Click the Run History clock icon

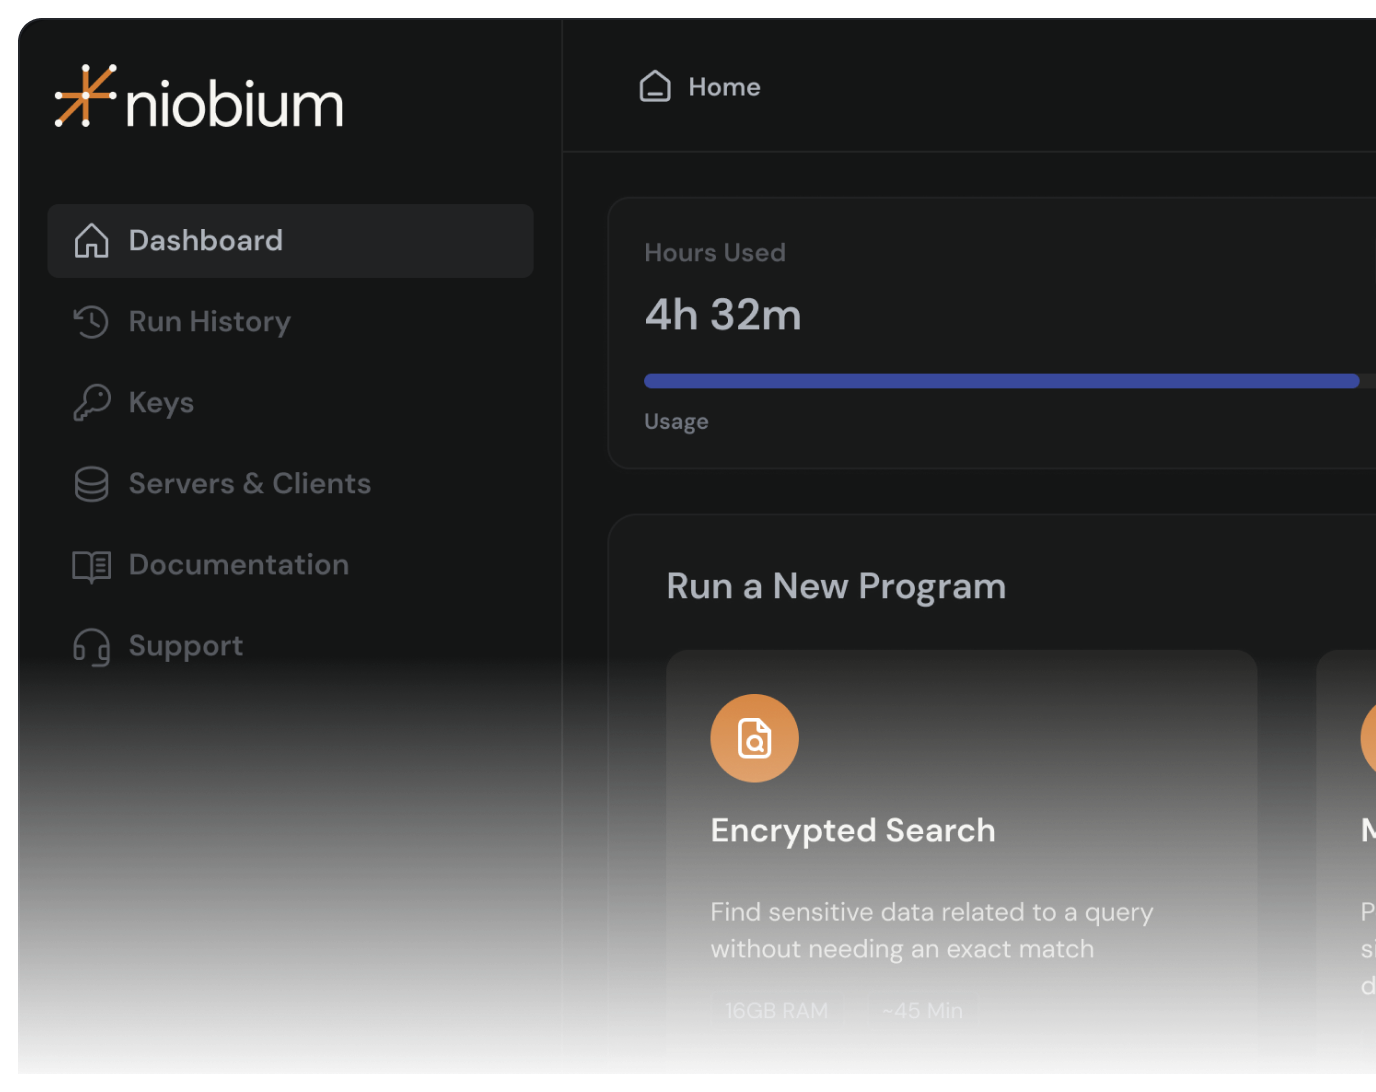tap(91, 322)
